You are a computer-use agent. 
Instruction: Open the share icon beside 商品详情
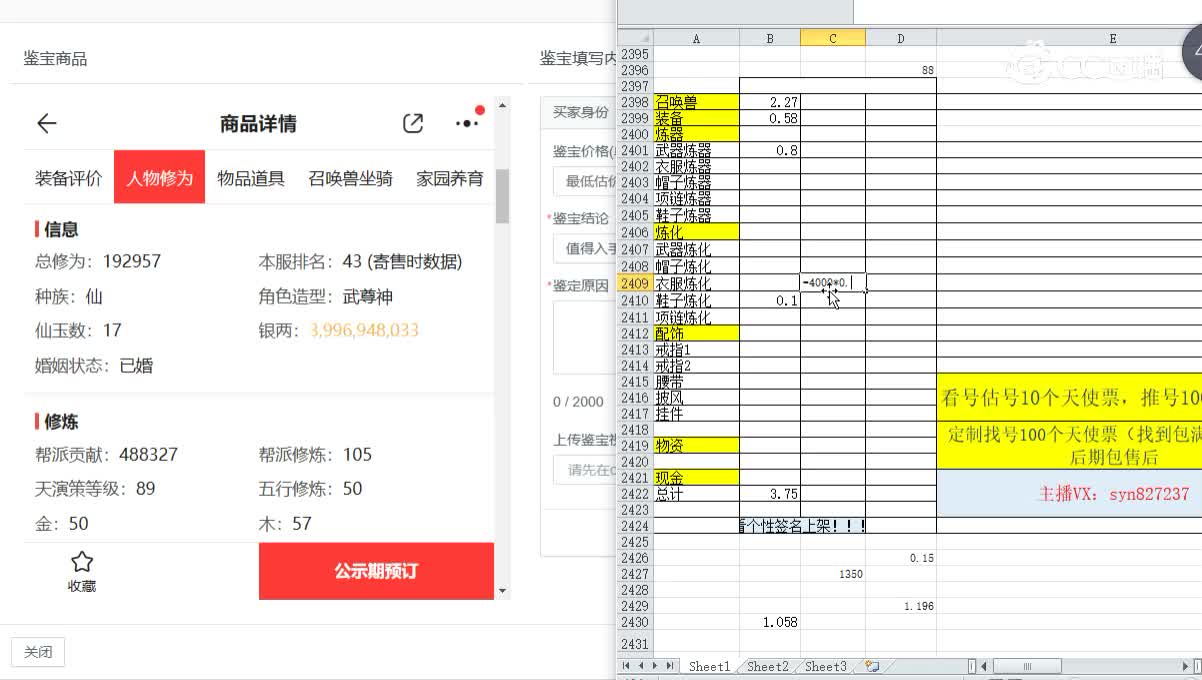click(x=412, y=124)
